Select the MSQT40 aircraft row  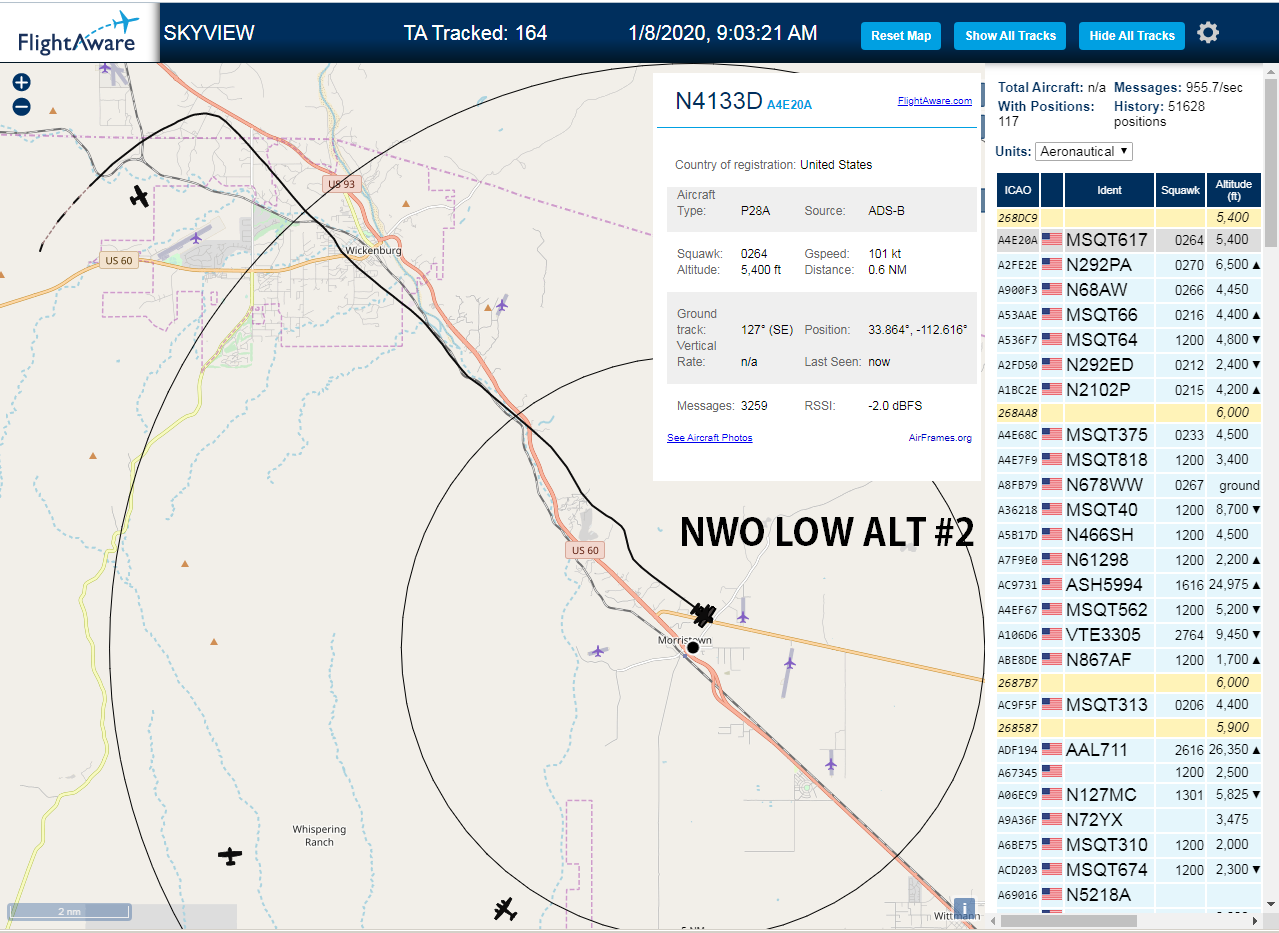tap(1129, 510)
